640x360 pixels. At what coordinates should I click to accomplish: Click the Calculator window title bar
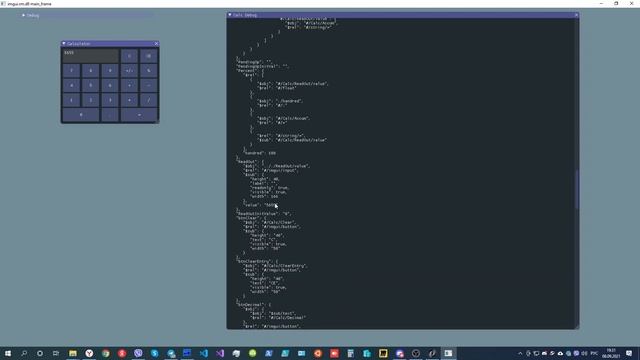click(x=110, y=43)
